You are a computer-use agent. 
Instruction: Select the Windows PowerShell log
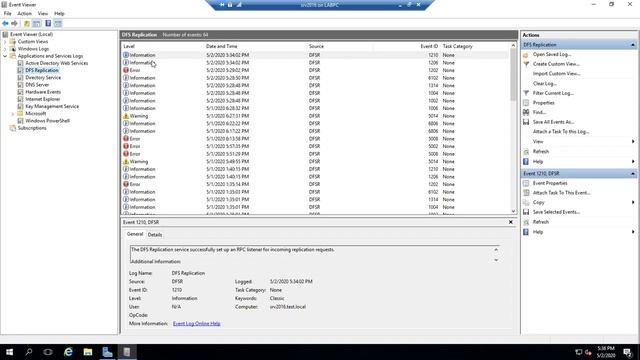[47, 121]
